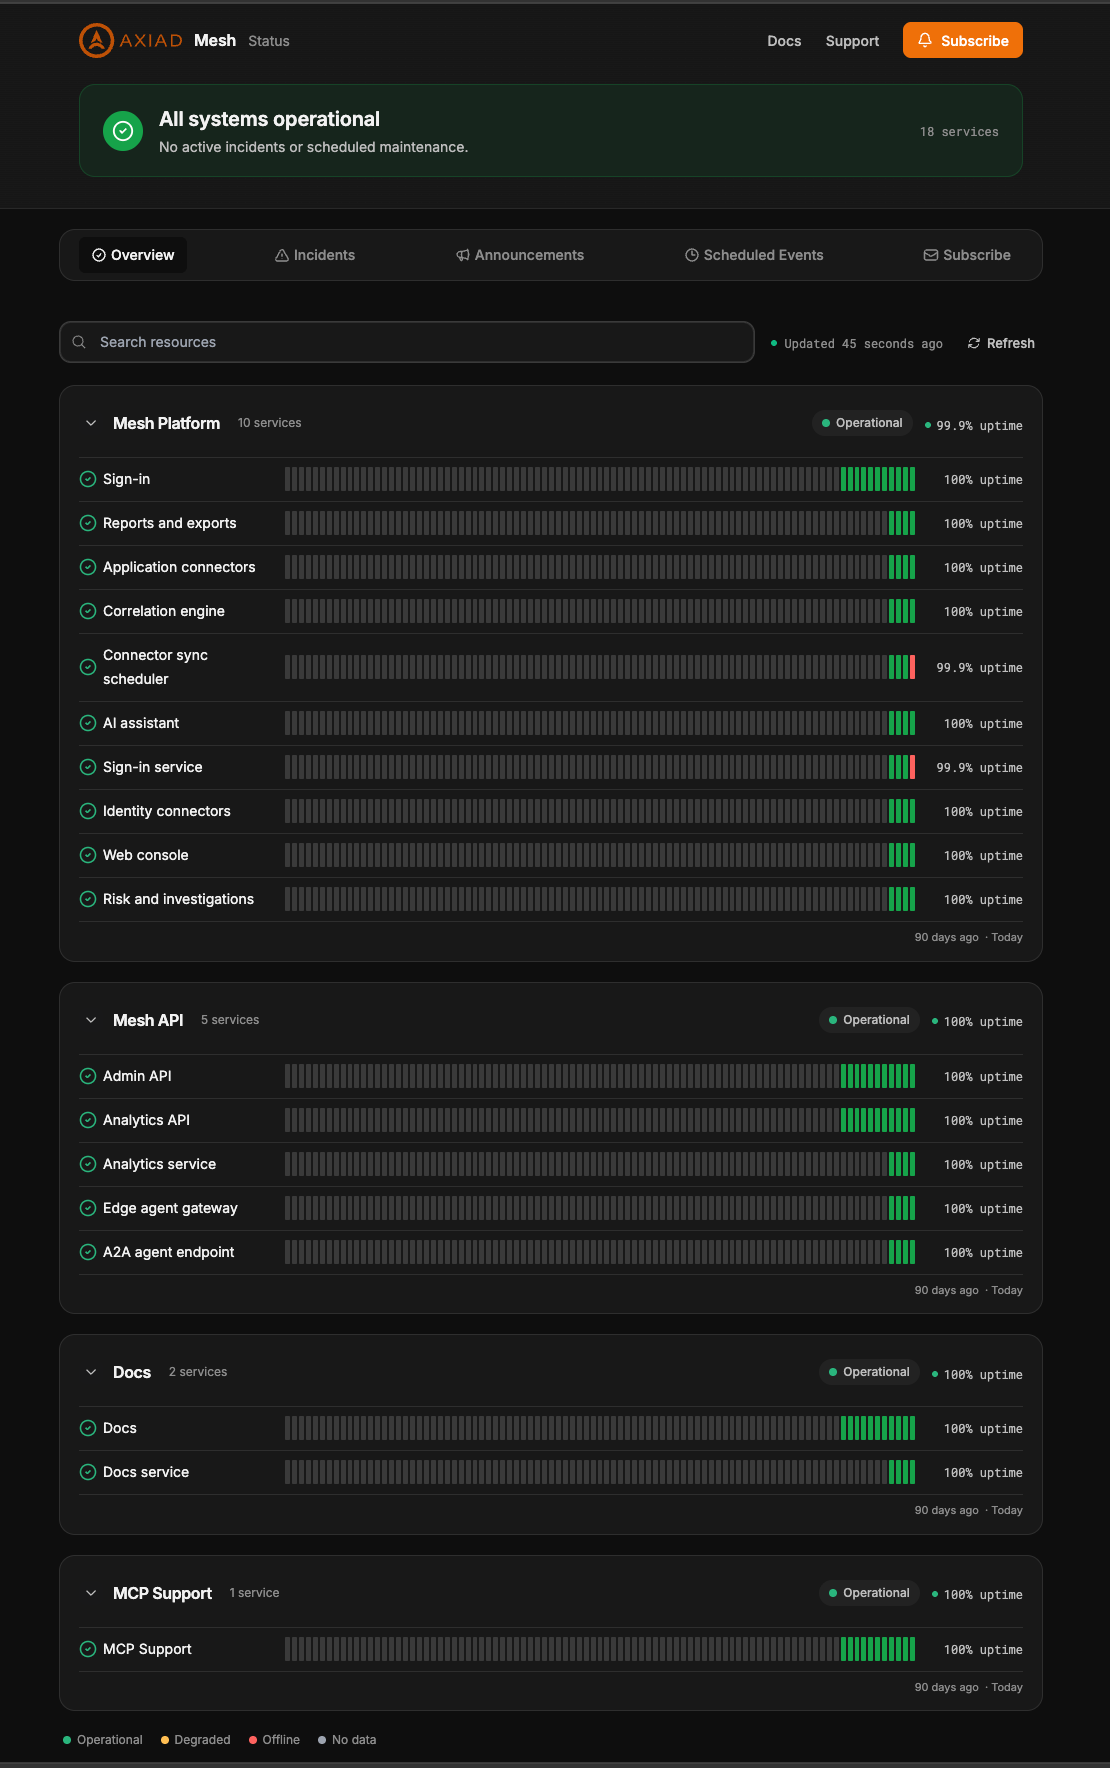
Task: Click the red bar in Connector sync scheduler timeline
Action: (912, 667)
